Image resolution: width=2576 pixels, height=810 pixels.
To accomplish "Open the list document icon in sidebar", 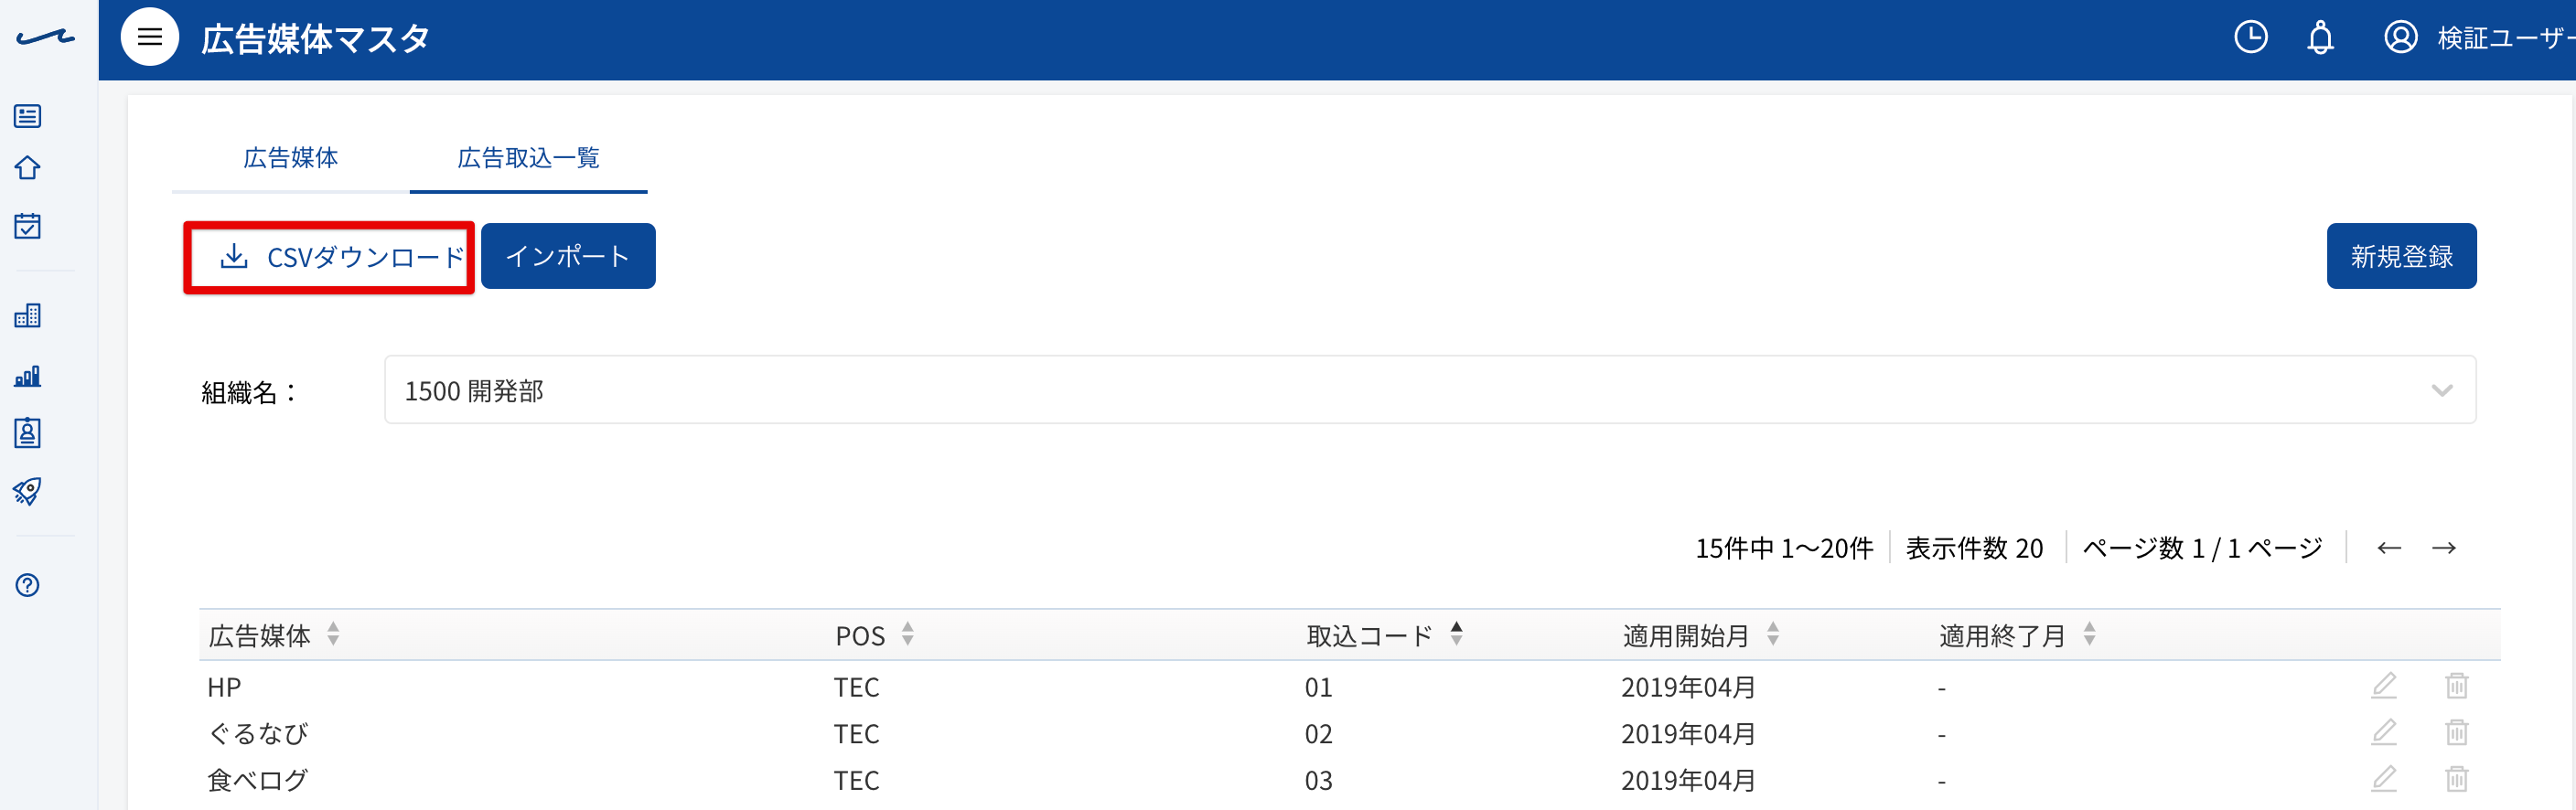I will click(28, 116).
